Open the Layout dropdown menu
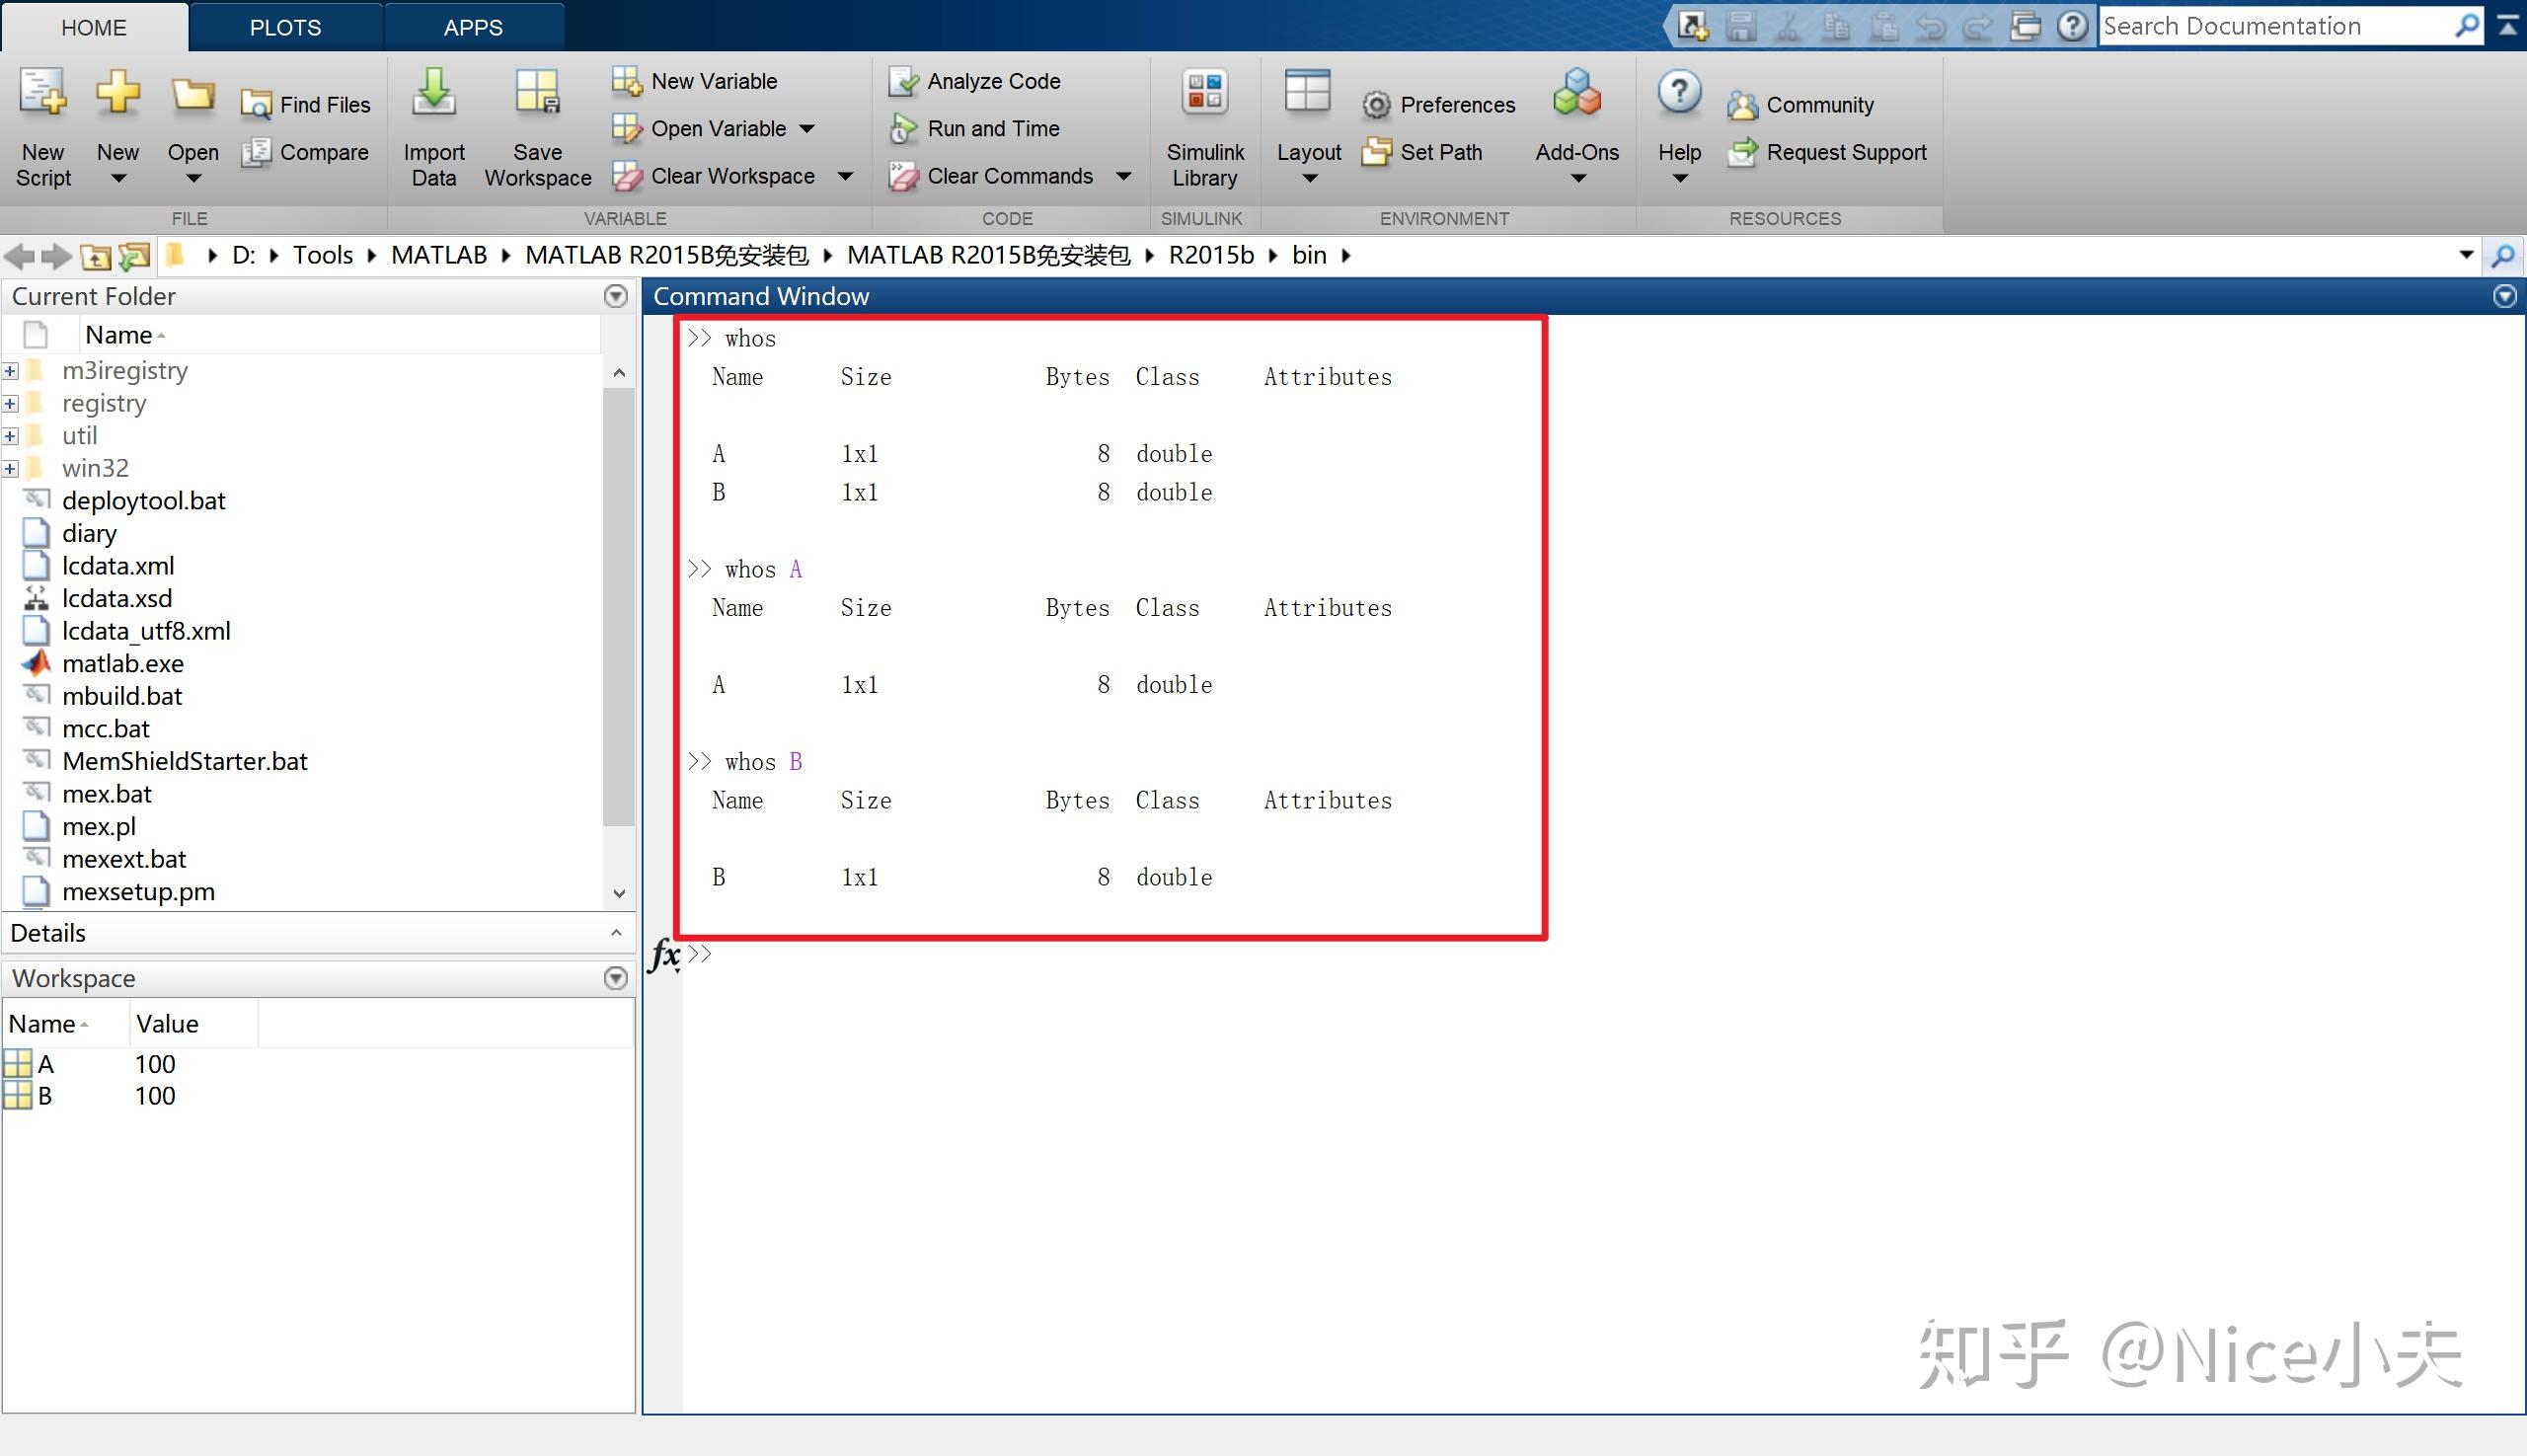This screenshot has width=2527, height=1456. [1308, 177]
